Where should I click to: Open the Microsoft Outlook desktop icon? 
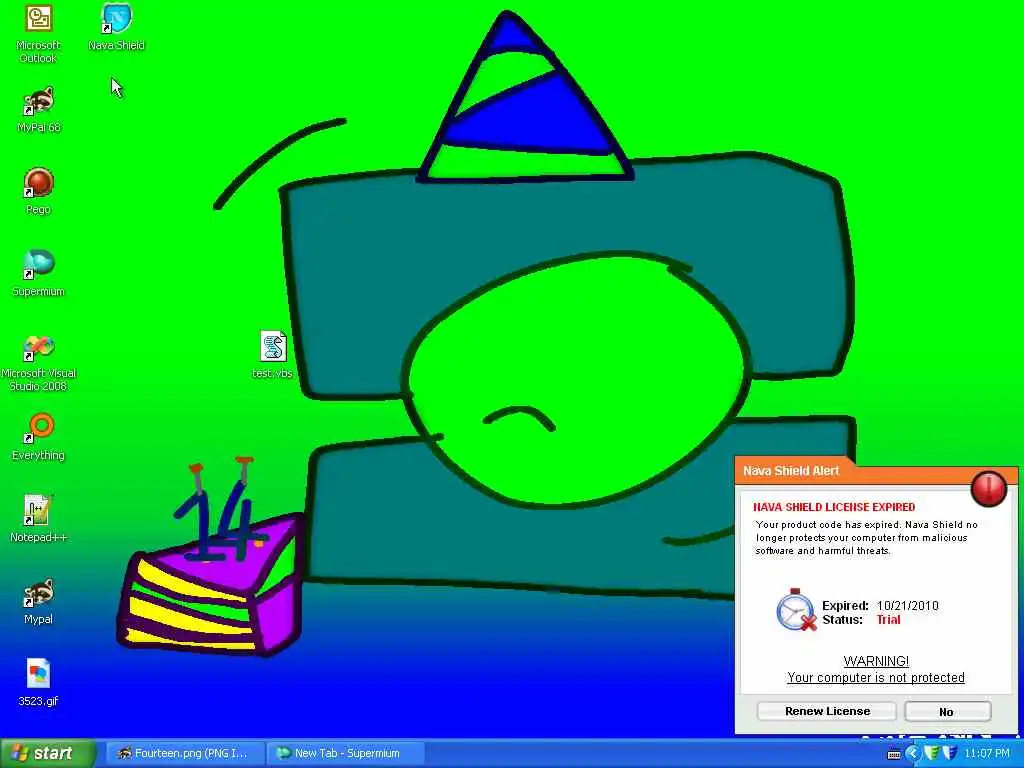(x=38, y=33)
